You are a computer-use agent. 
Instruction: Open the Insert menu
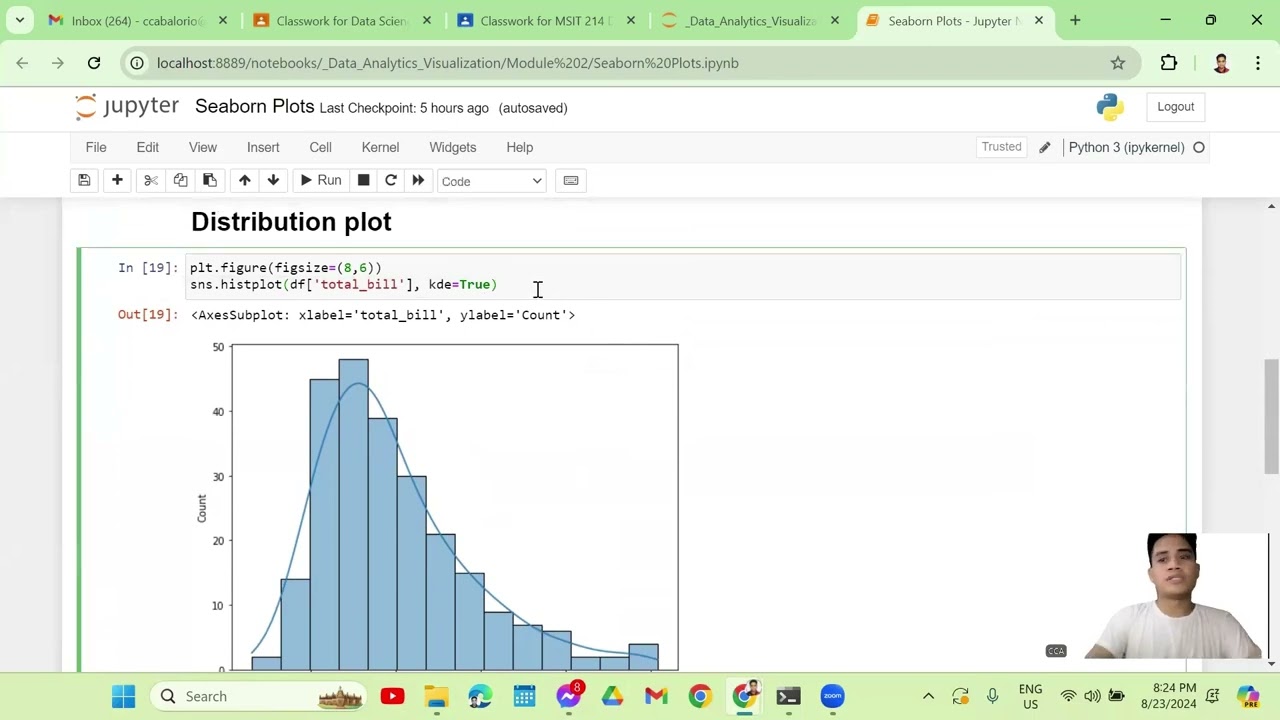click(263, 147)
